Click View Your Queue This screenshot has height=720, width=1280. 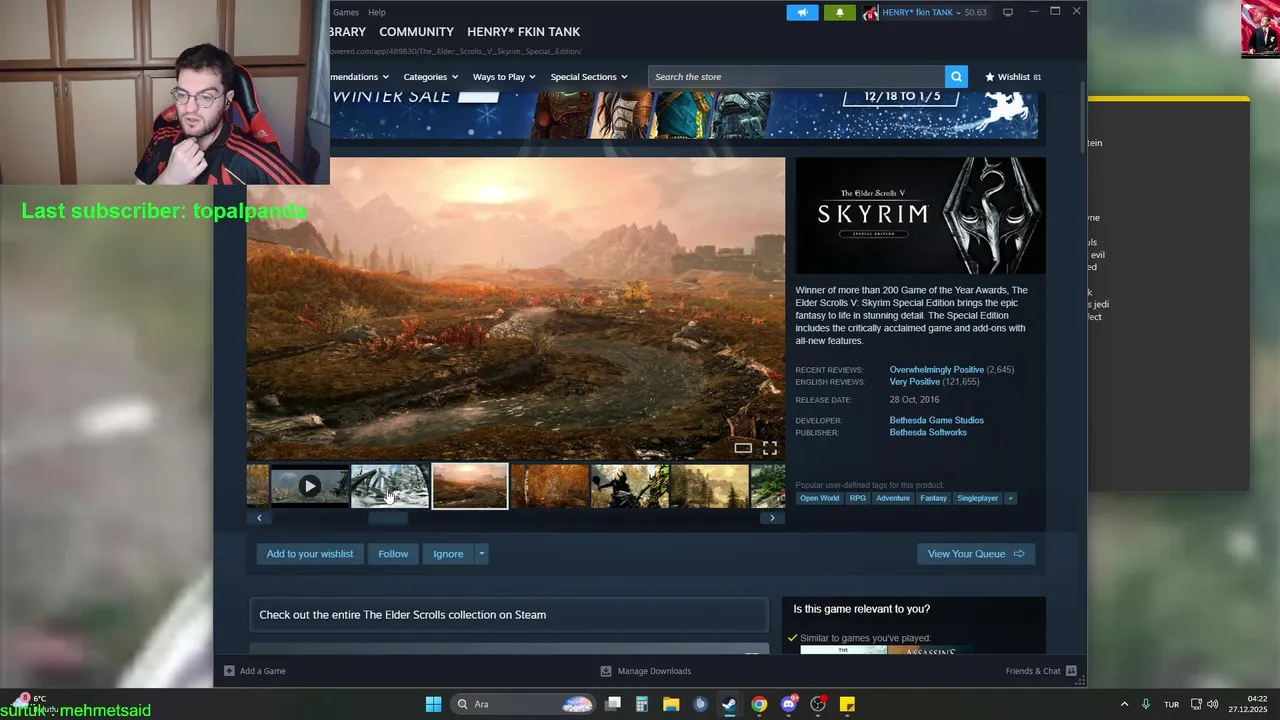[x=976, y=554]
